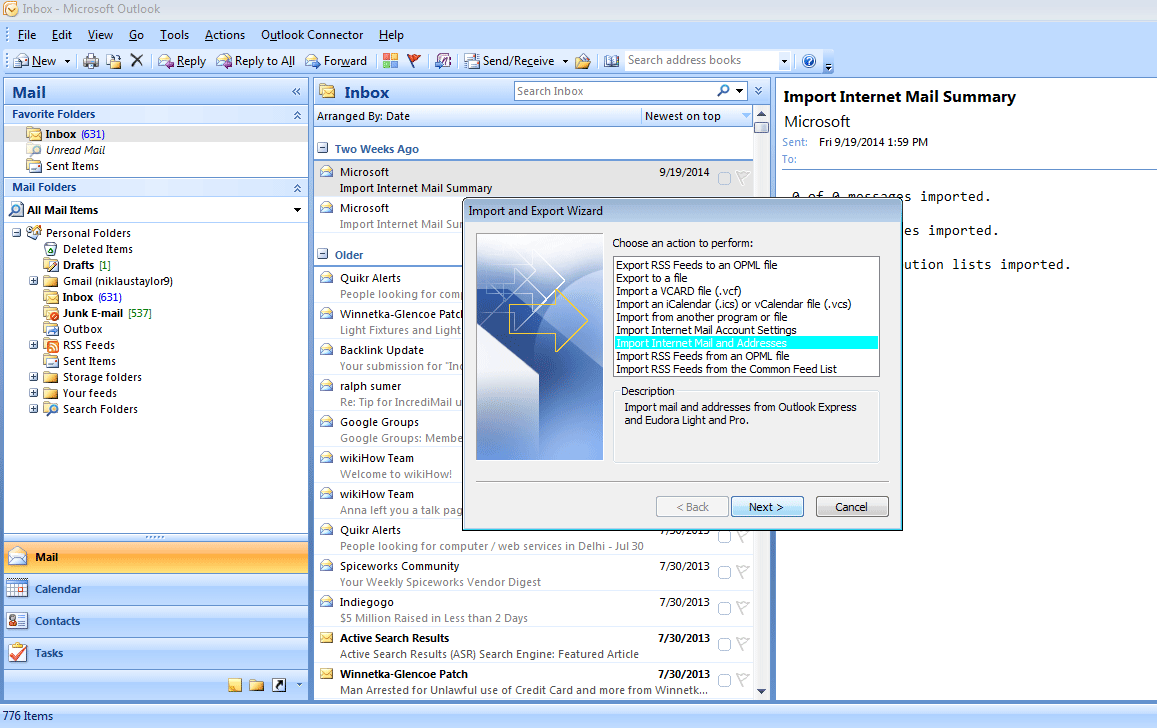1157x728 pixels.
Task: Open the New item dropdown arrow
Action: pyautogui.click(x=67, y=61)
